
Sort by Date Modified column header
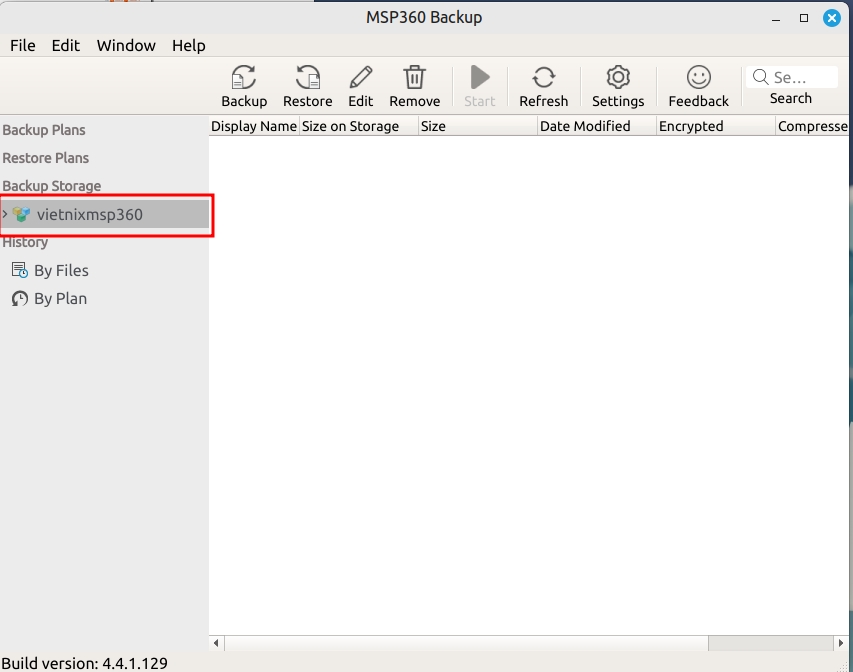[x=597, y=126]
